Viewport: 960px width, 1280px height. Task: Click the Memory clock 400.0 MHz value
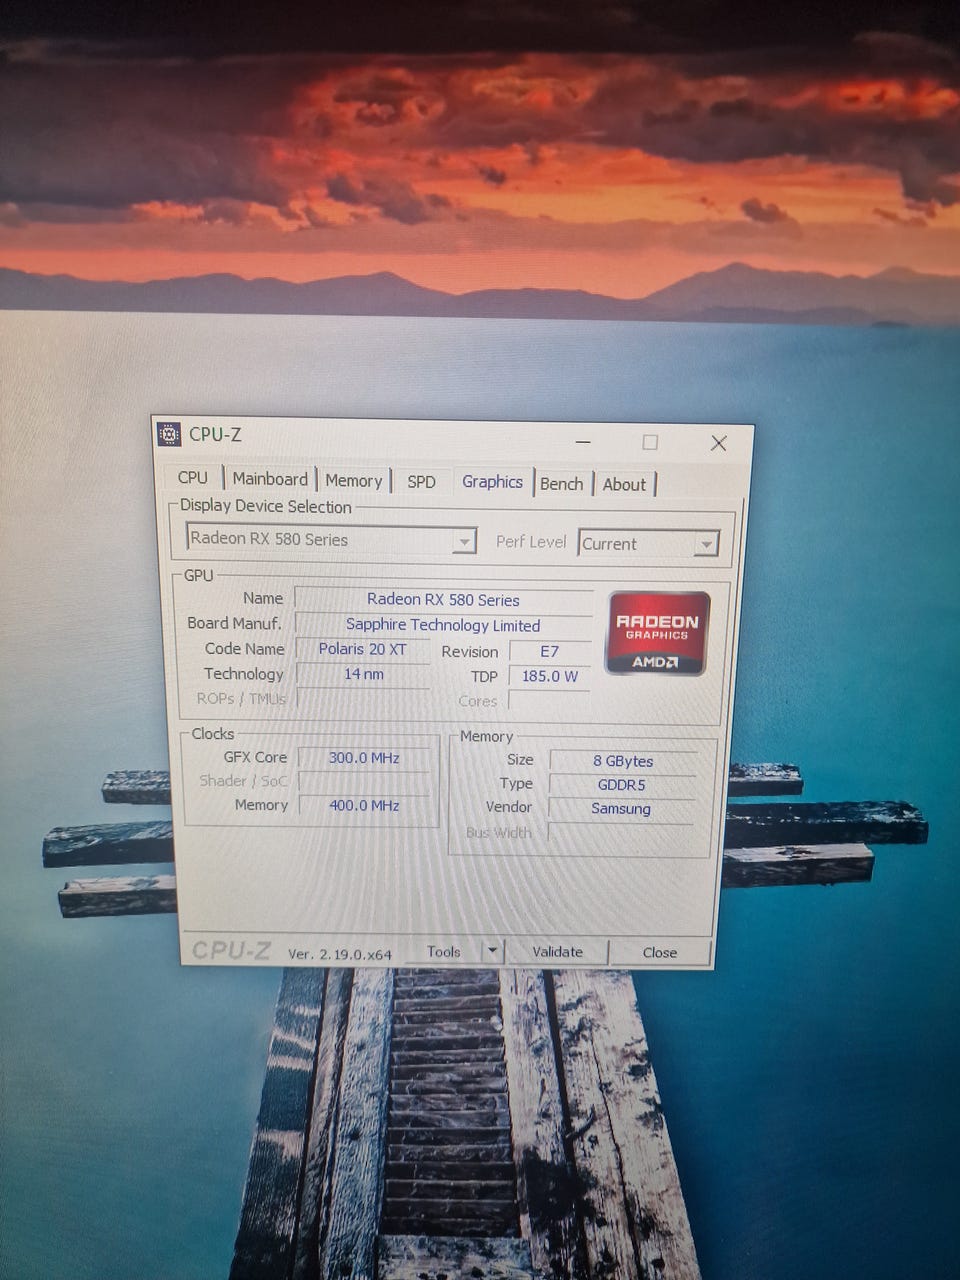[x=364, y=805]
